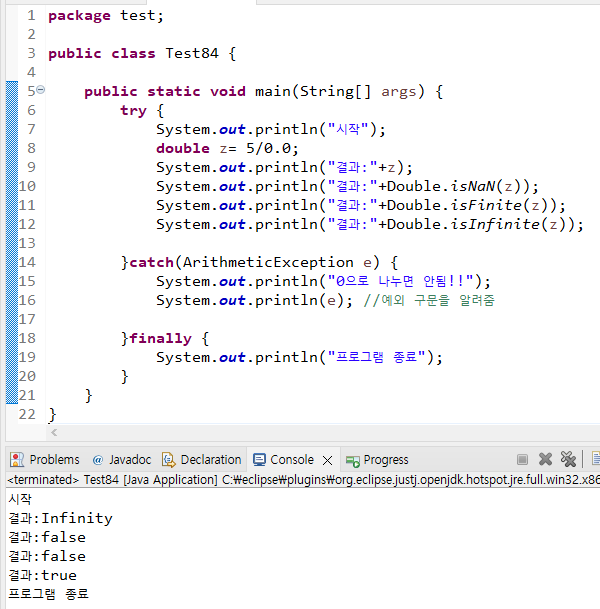Click the Terminate stop icon
This screenshot has height=609, width=600.
coord(522,459)
